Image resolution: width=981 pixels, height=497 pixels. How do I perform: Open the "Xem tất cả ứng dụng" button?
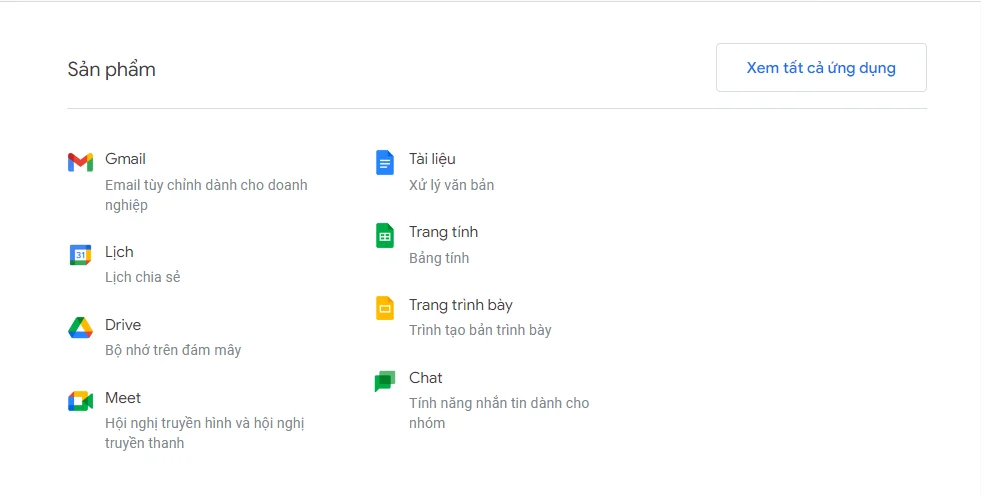tap(821, 68)
